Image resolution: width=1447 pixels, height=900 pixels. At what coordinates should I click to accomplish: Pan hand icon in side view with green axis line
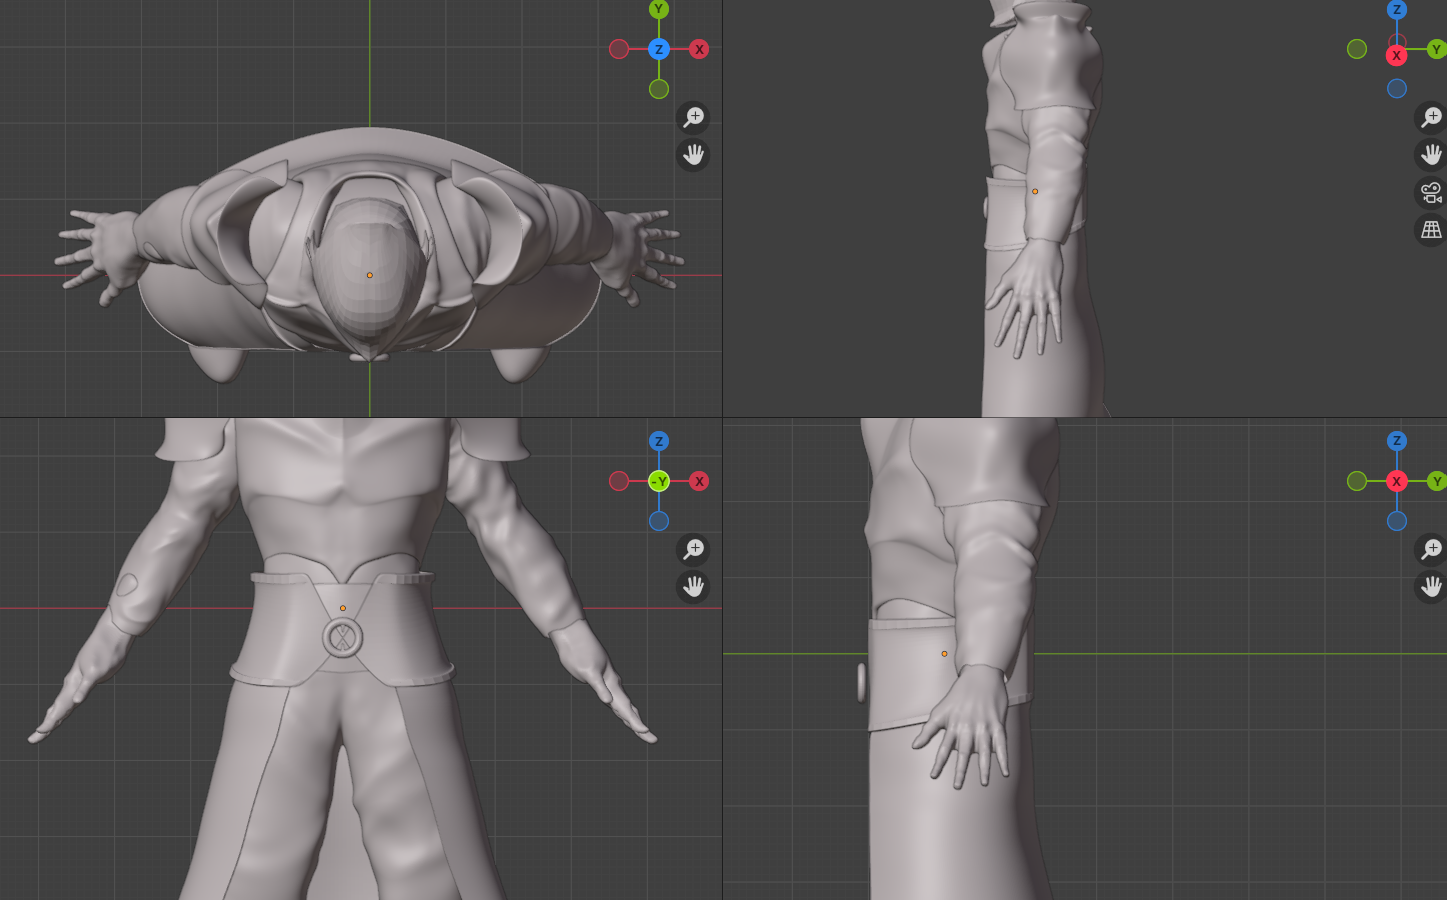(x=1431, y=587)
